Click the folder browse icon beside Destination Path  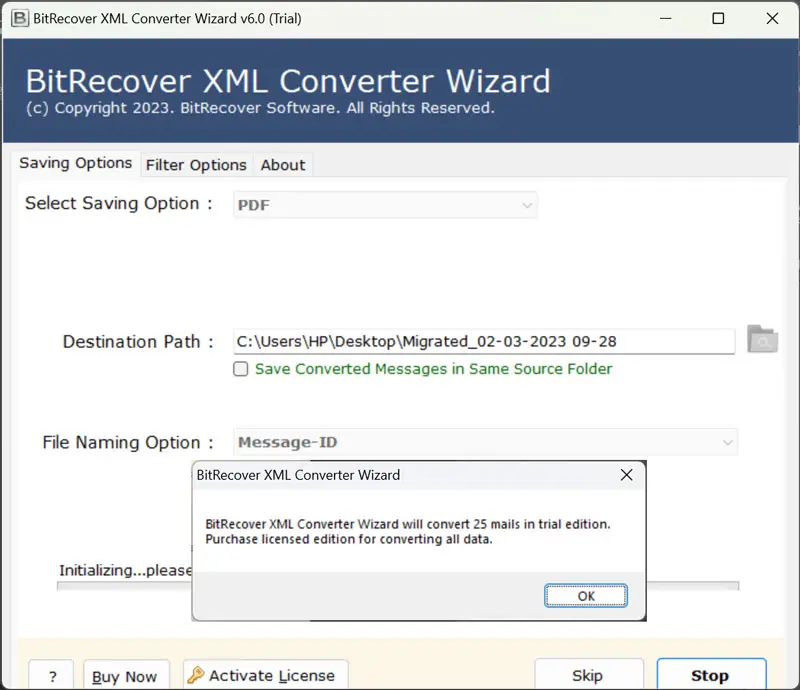click(762, 341)
